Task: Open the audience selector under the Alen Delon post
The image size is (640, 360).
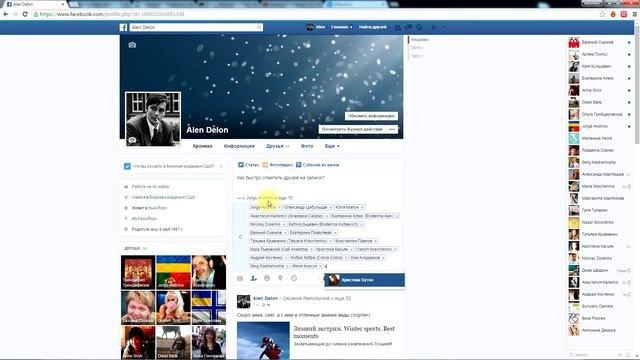Action: point(266,305)
